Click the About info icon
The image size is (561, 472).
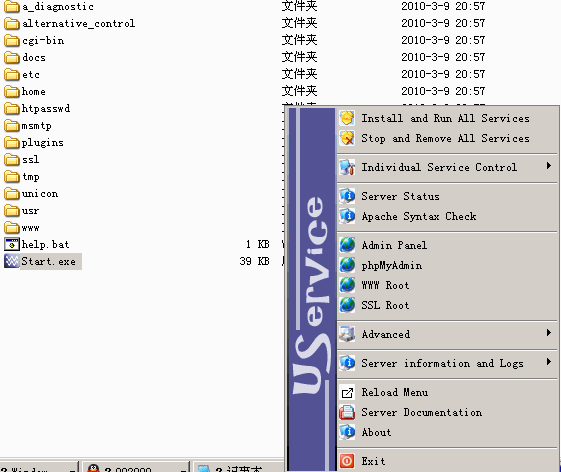pyautogui.click(x=347, y=432)
